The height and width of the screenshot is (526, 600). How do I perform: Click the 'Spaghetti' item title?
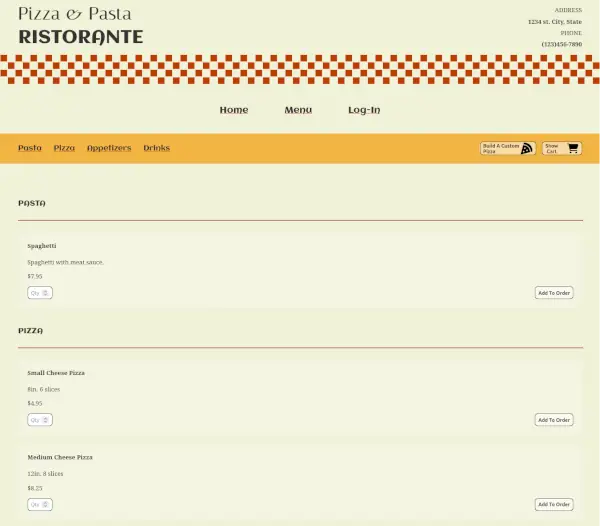[42, 246]
